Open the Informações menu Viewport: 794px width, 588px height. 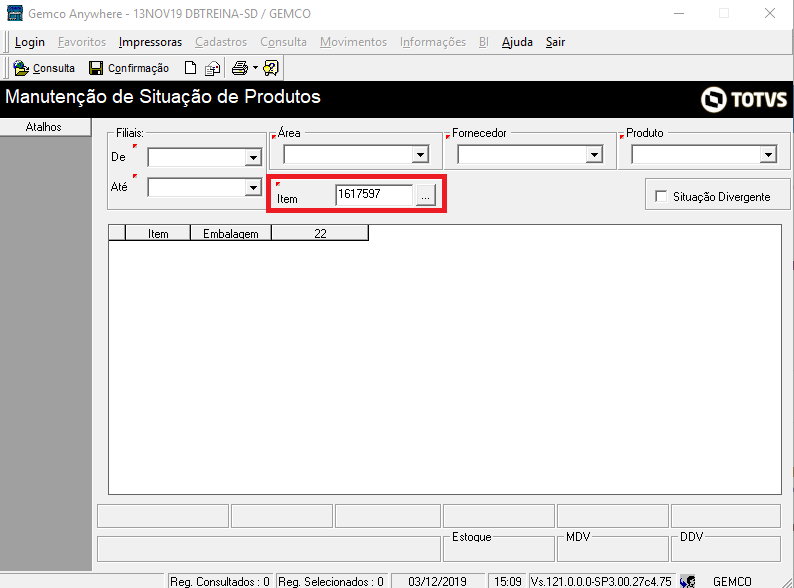coord(432,42)
